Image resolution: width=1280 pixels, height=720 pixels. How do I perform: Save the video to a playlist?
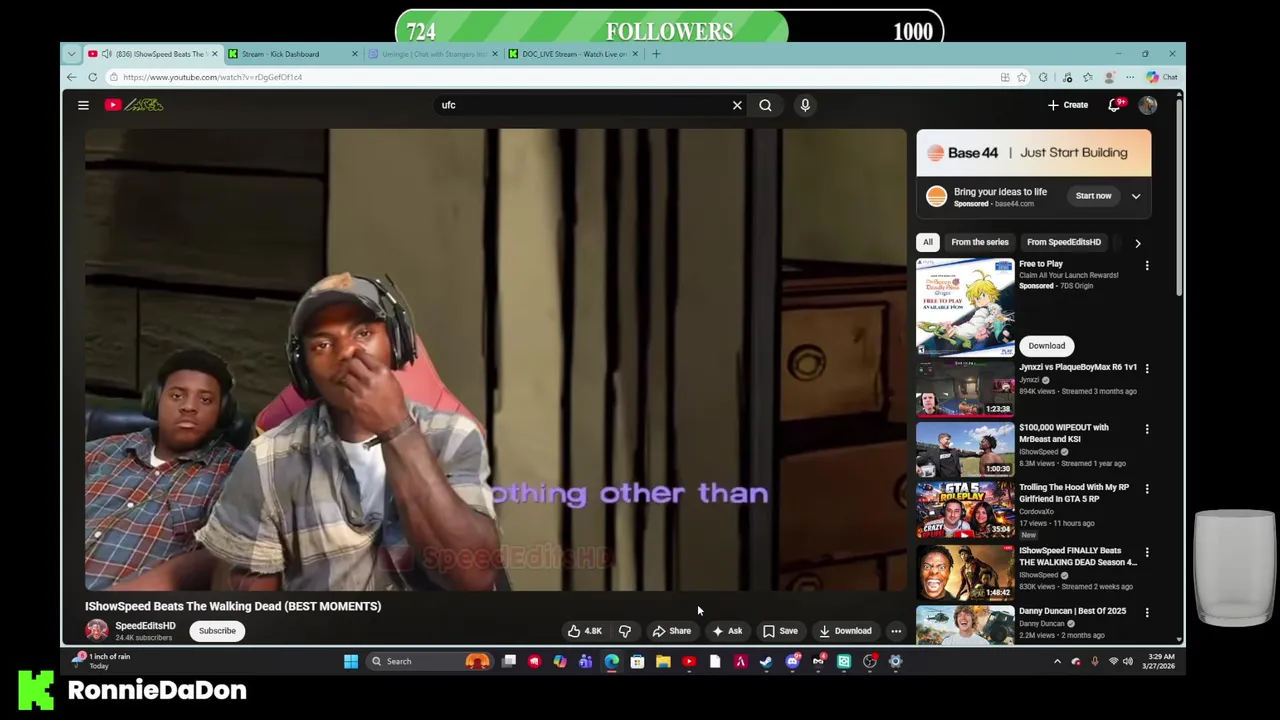(x=780, y=631)
